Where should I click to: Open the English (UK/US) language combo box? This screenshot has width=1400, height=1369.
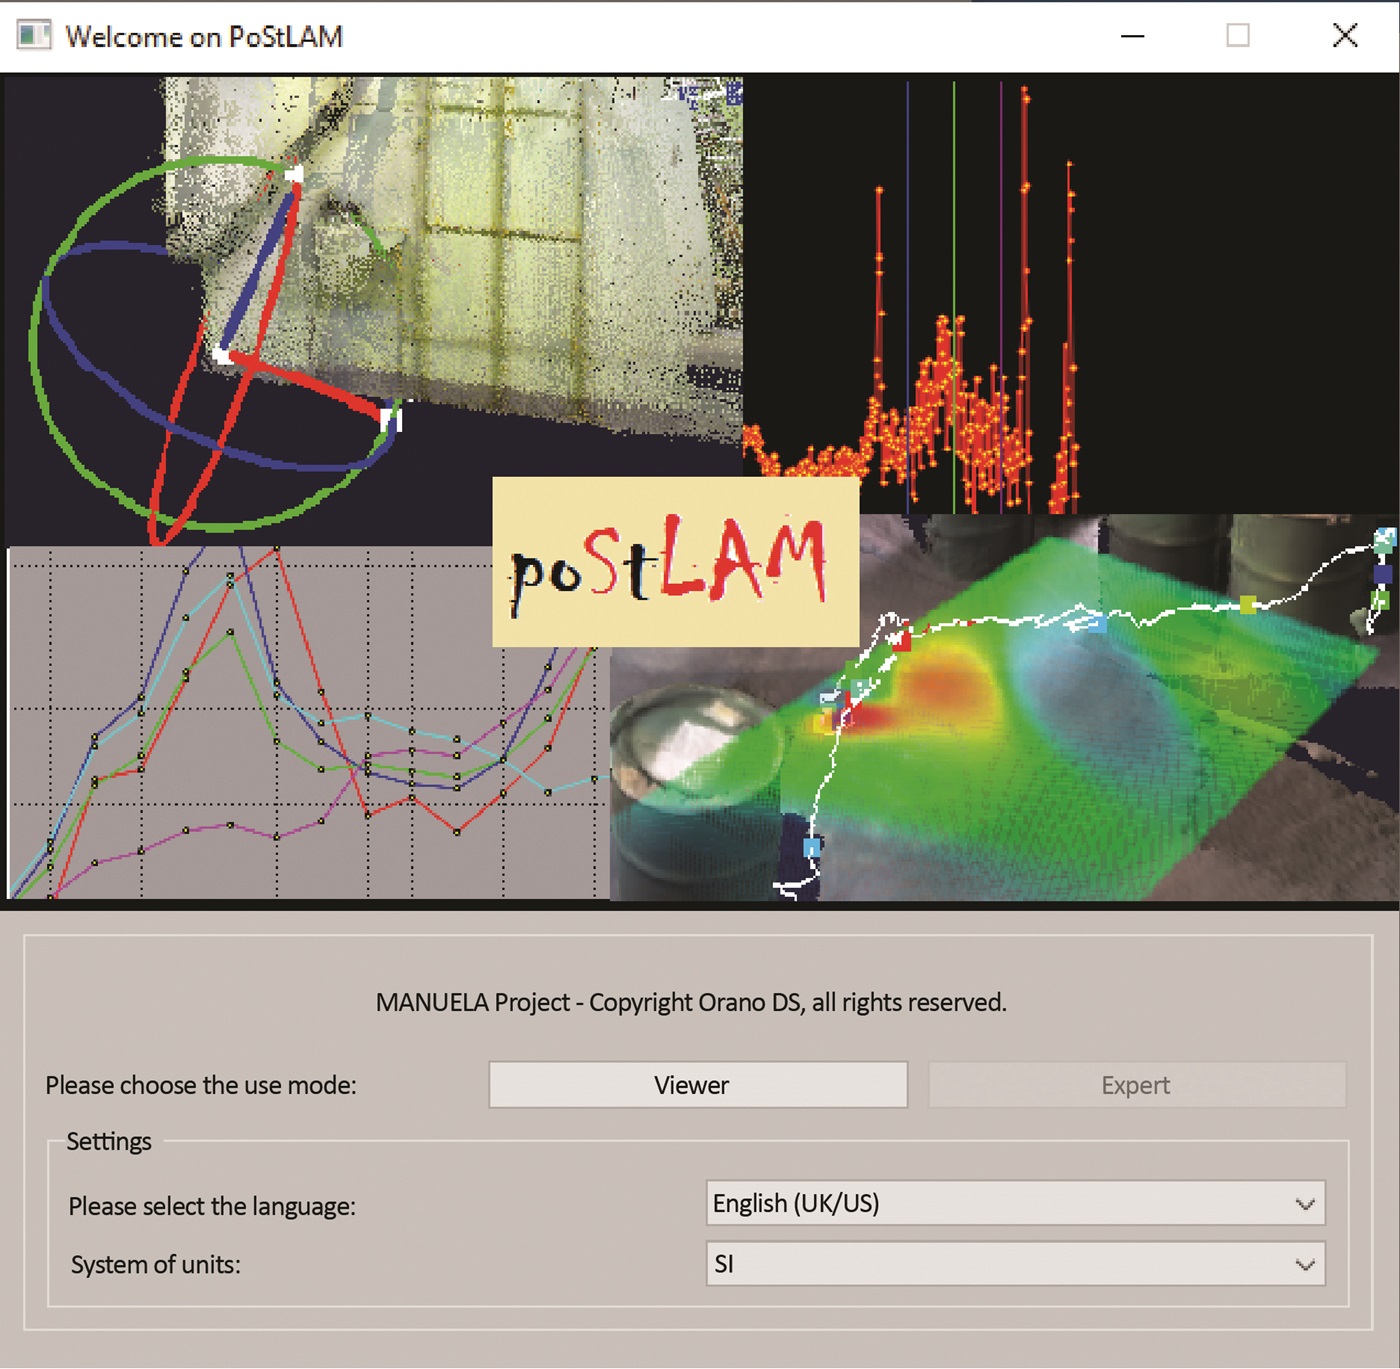tap(1000, 1204)
